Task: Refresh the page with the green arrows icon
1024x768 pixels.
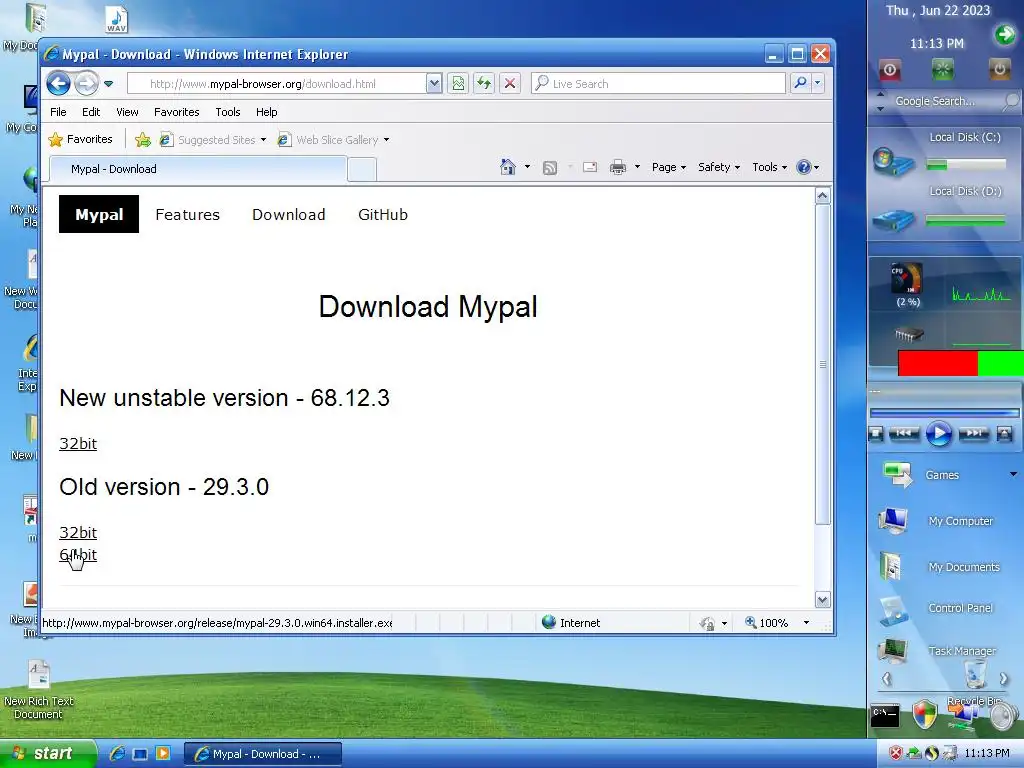Action: click(x=483, y=84)
